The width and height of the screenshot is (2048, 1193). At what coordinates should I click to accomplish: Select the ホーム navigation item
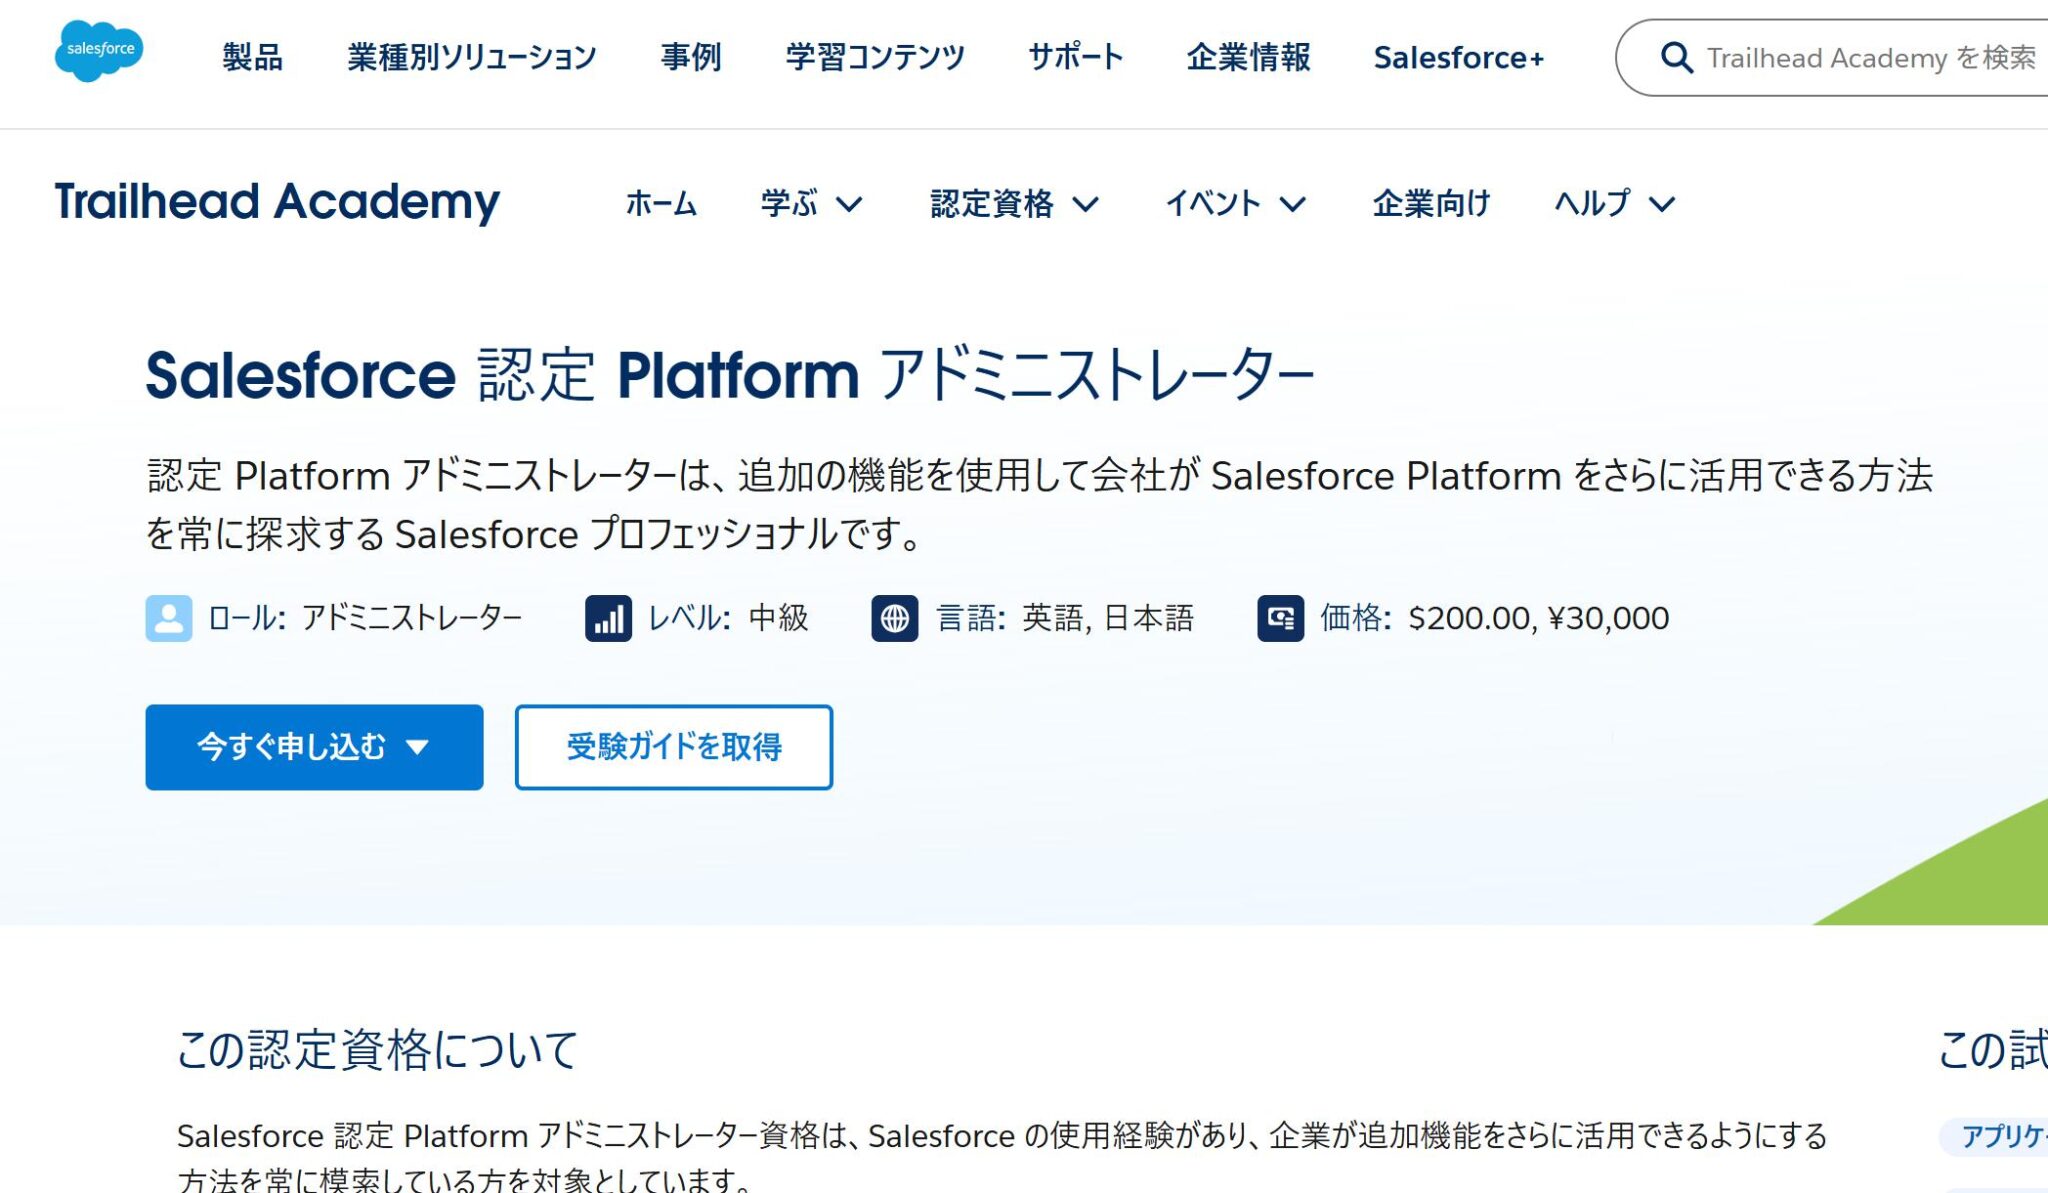(660, 204)
